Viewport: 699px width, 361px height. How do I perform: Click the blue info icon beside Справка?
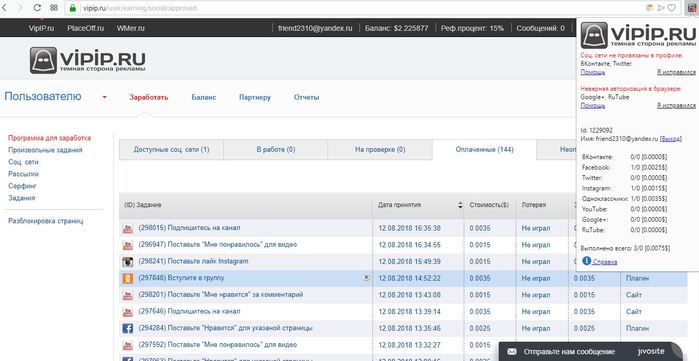click(586, 261)
